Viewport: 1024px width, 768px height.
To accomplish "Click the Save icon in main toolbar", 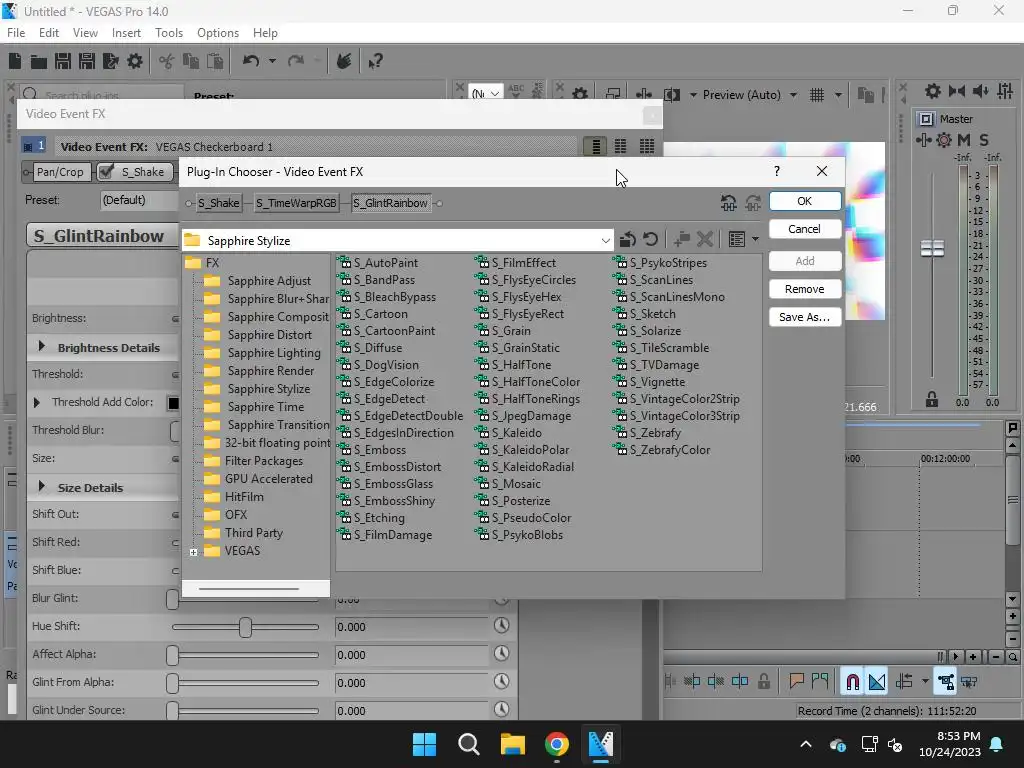I will 63,61.
